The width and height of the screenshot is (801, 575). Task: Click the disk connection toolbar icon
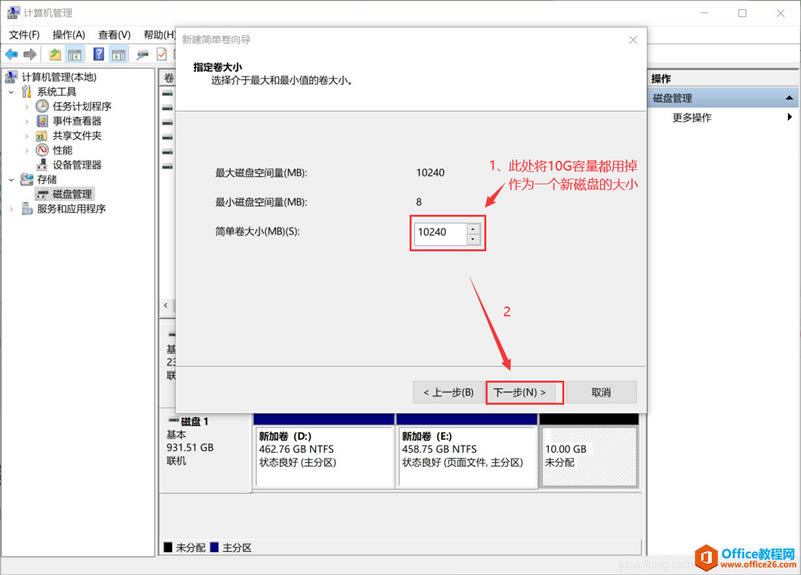pyautogui.click(x=143, y=54)
